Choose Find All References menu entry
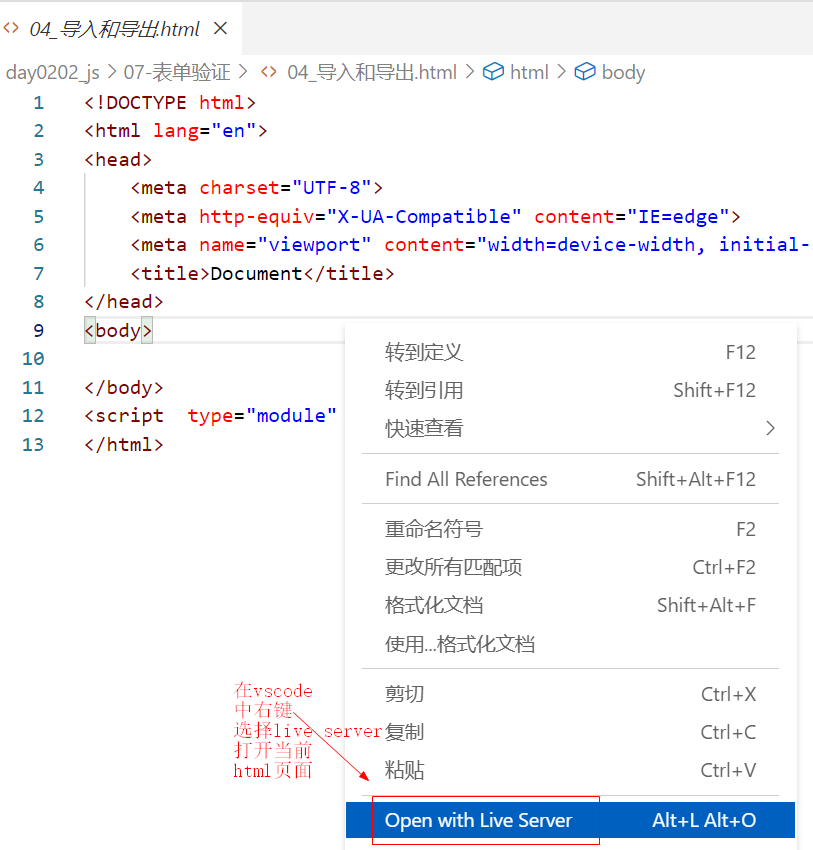 point(466,479)
